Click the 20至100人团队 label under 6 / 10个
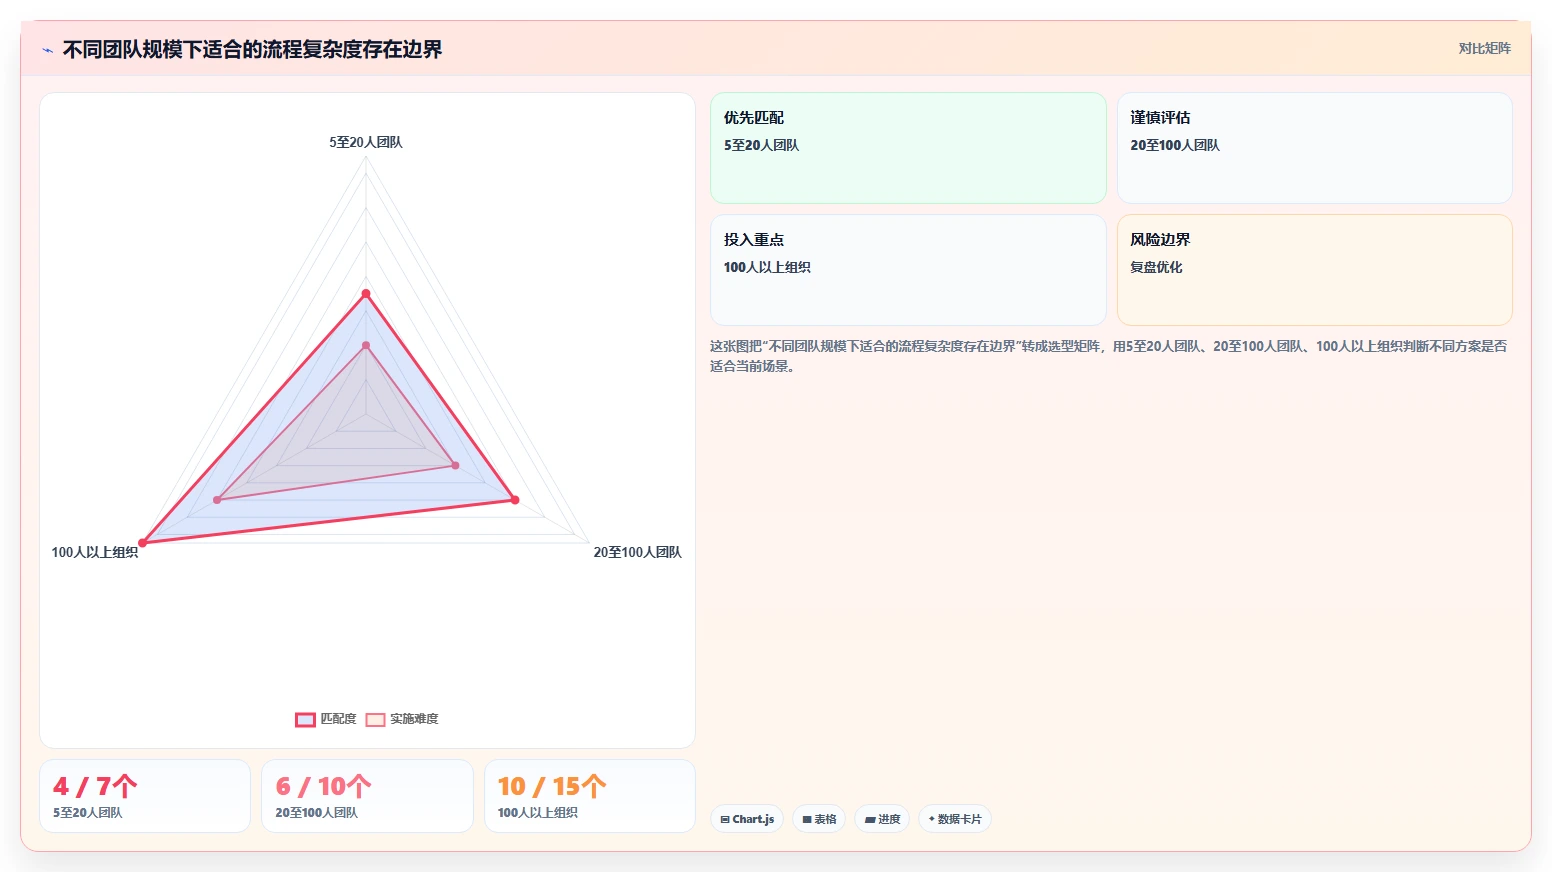The width and height of the screenshot is (1552, 872). (x=316, y=813)
